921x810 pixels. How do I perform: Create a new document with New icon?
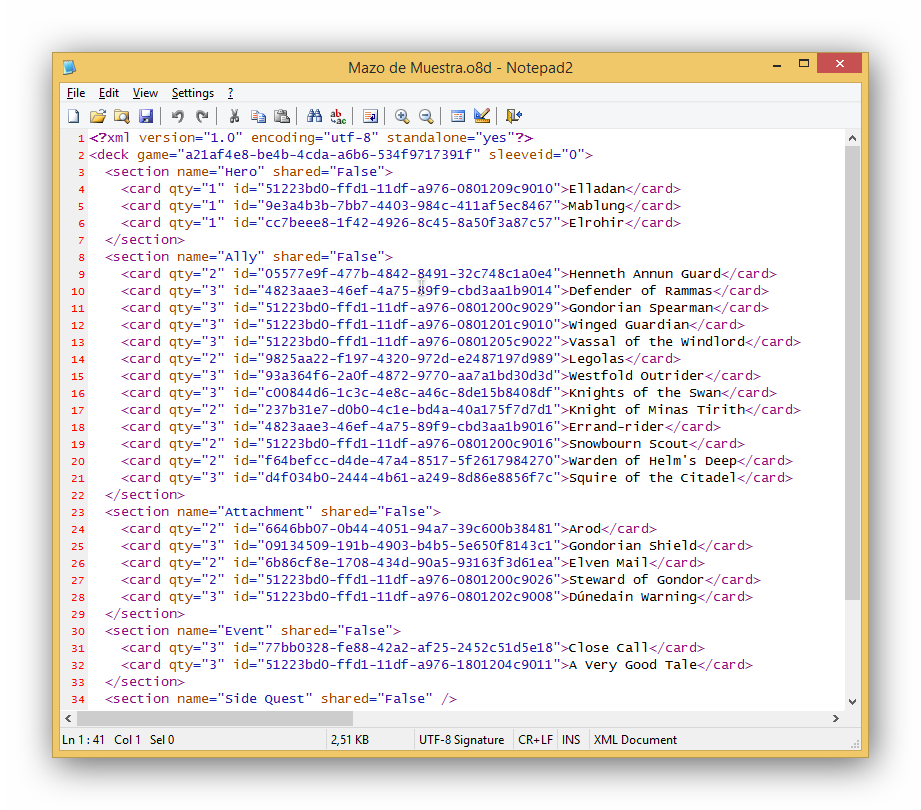pos(74,116)
